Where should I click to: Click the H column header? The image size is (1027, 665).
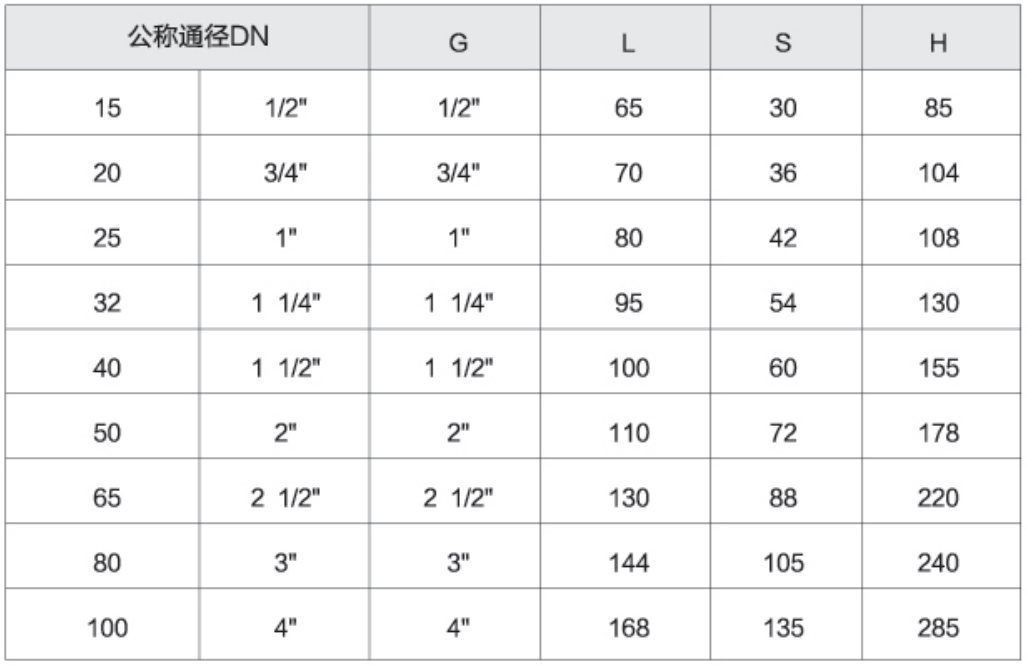tap(941, 37)
